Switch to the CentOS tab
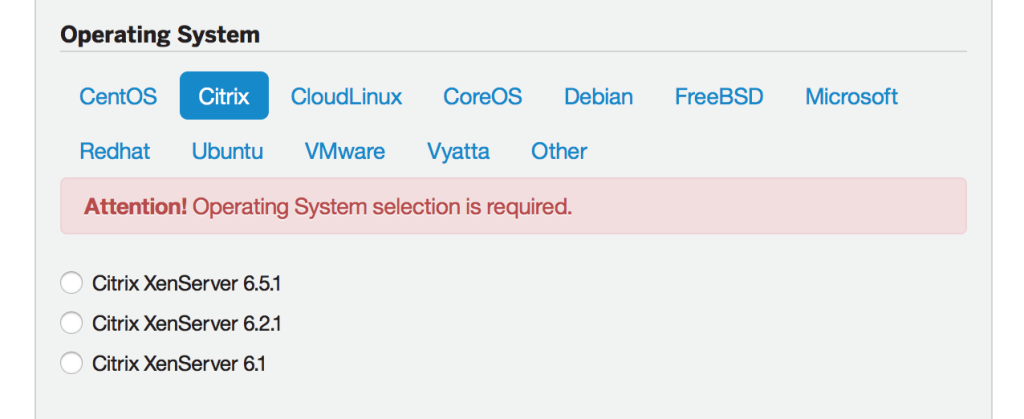Viewport: 1024px width, 419px height. pyautogui.click(x=118, y=97)
